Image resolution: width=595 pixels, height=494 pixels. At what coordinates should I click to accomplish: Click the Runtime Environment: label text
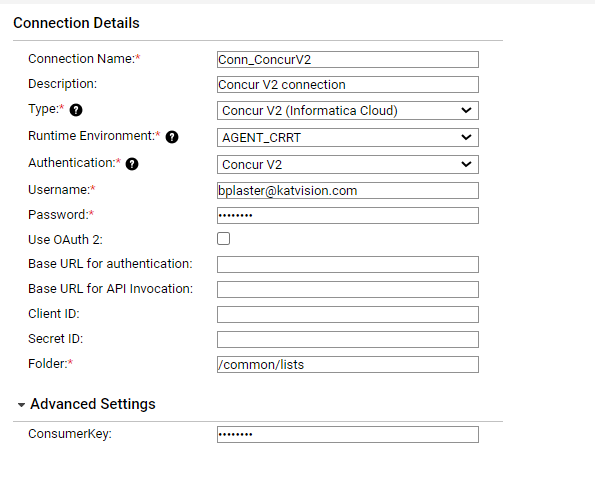tap(91, 136)
